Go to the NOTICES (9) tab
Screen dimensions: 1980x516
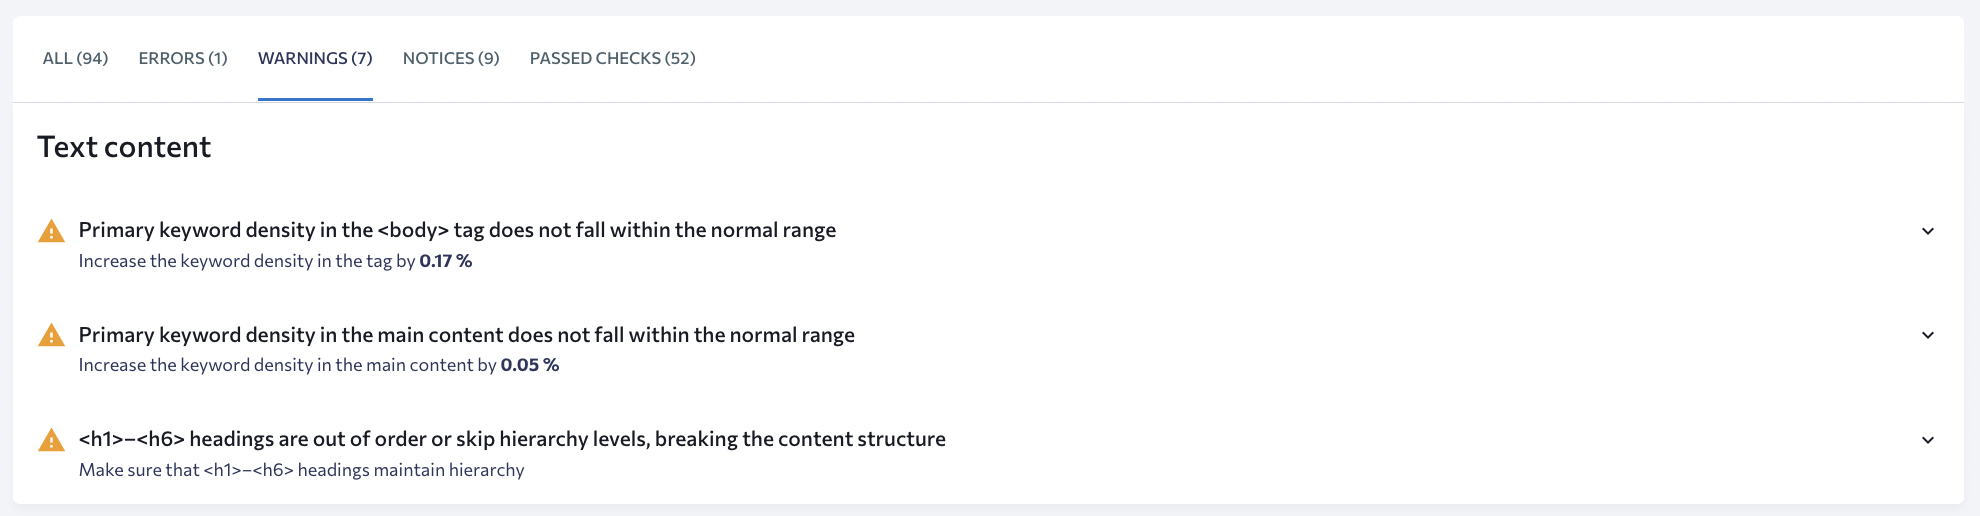click(x=451, y=58)
